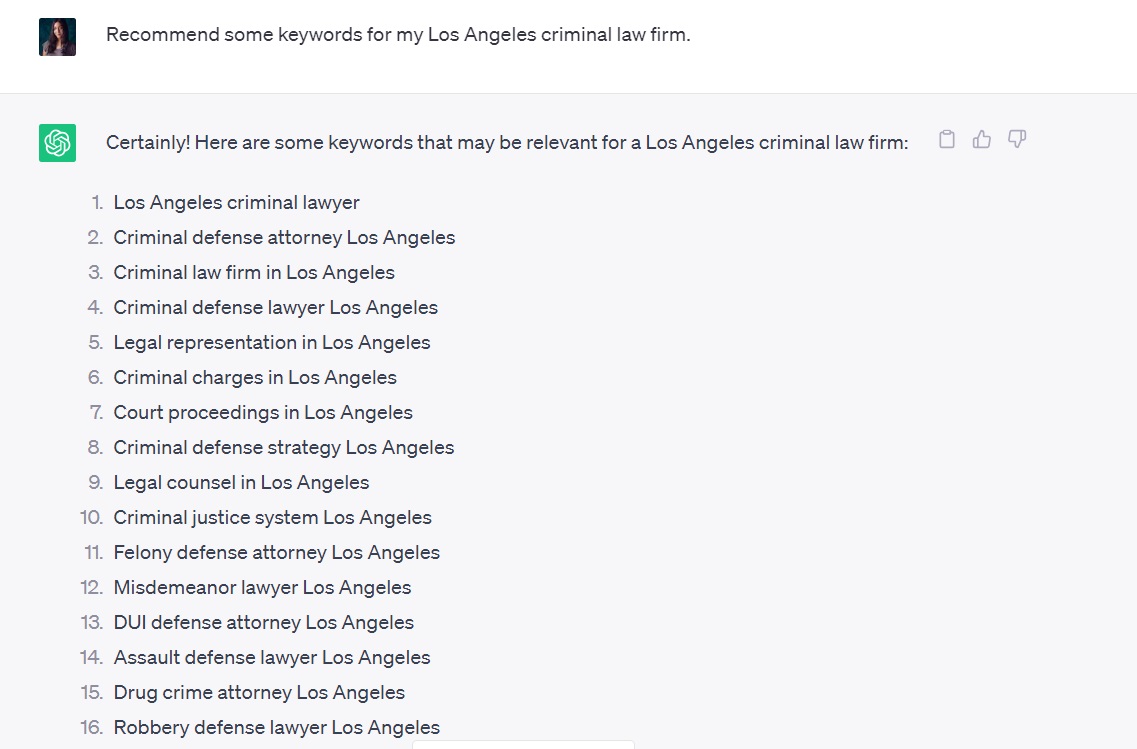Click "Los Angeles criminal lawyer" list item
The width and height of the screenshot is (1137, 749).
tap(236, 203)
